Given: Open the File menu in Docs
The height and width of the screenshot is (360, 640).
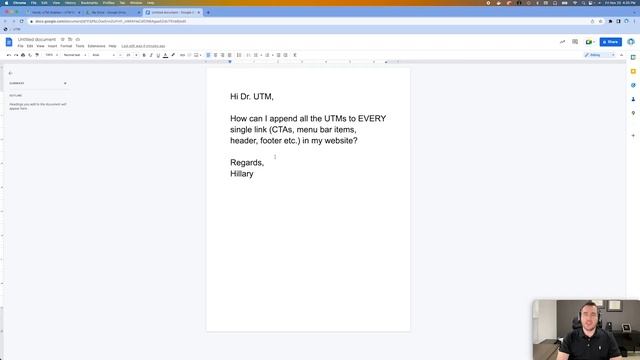Looking at the screenshot, I should [x=20, y=46].
